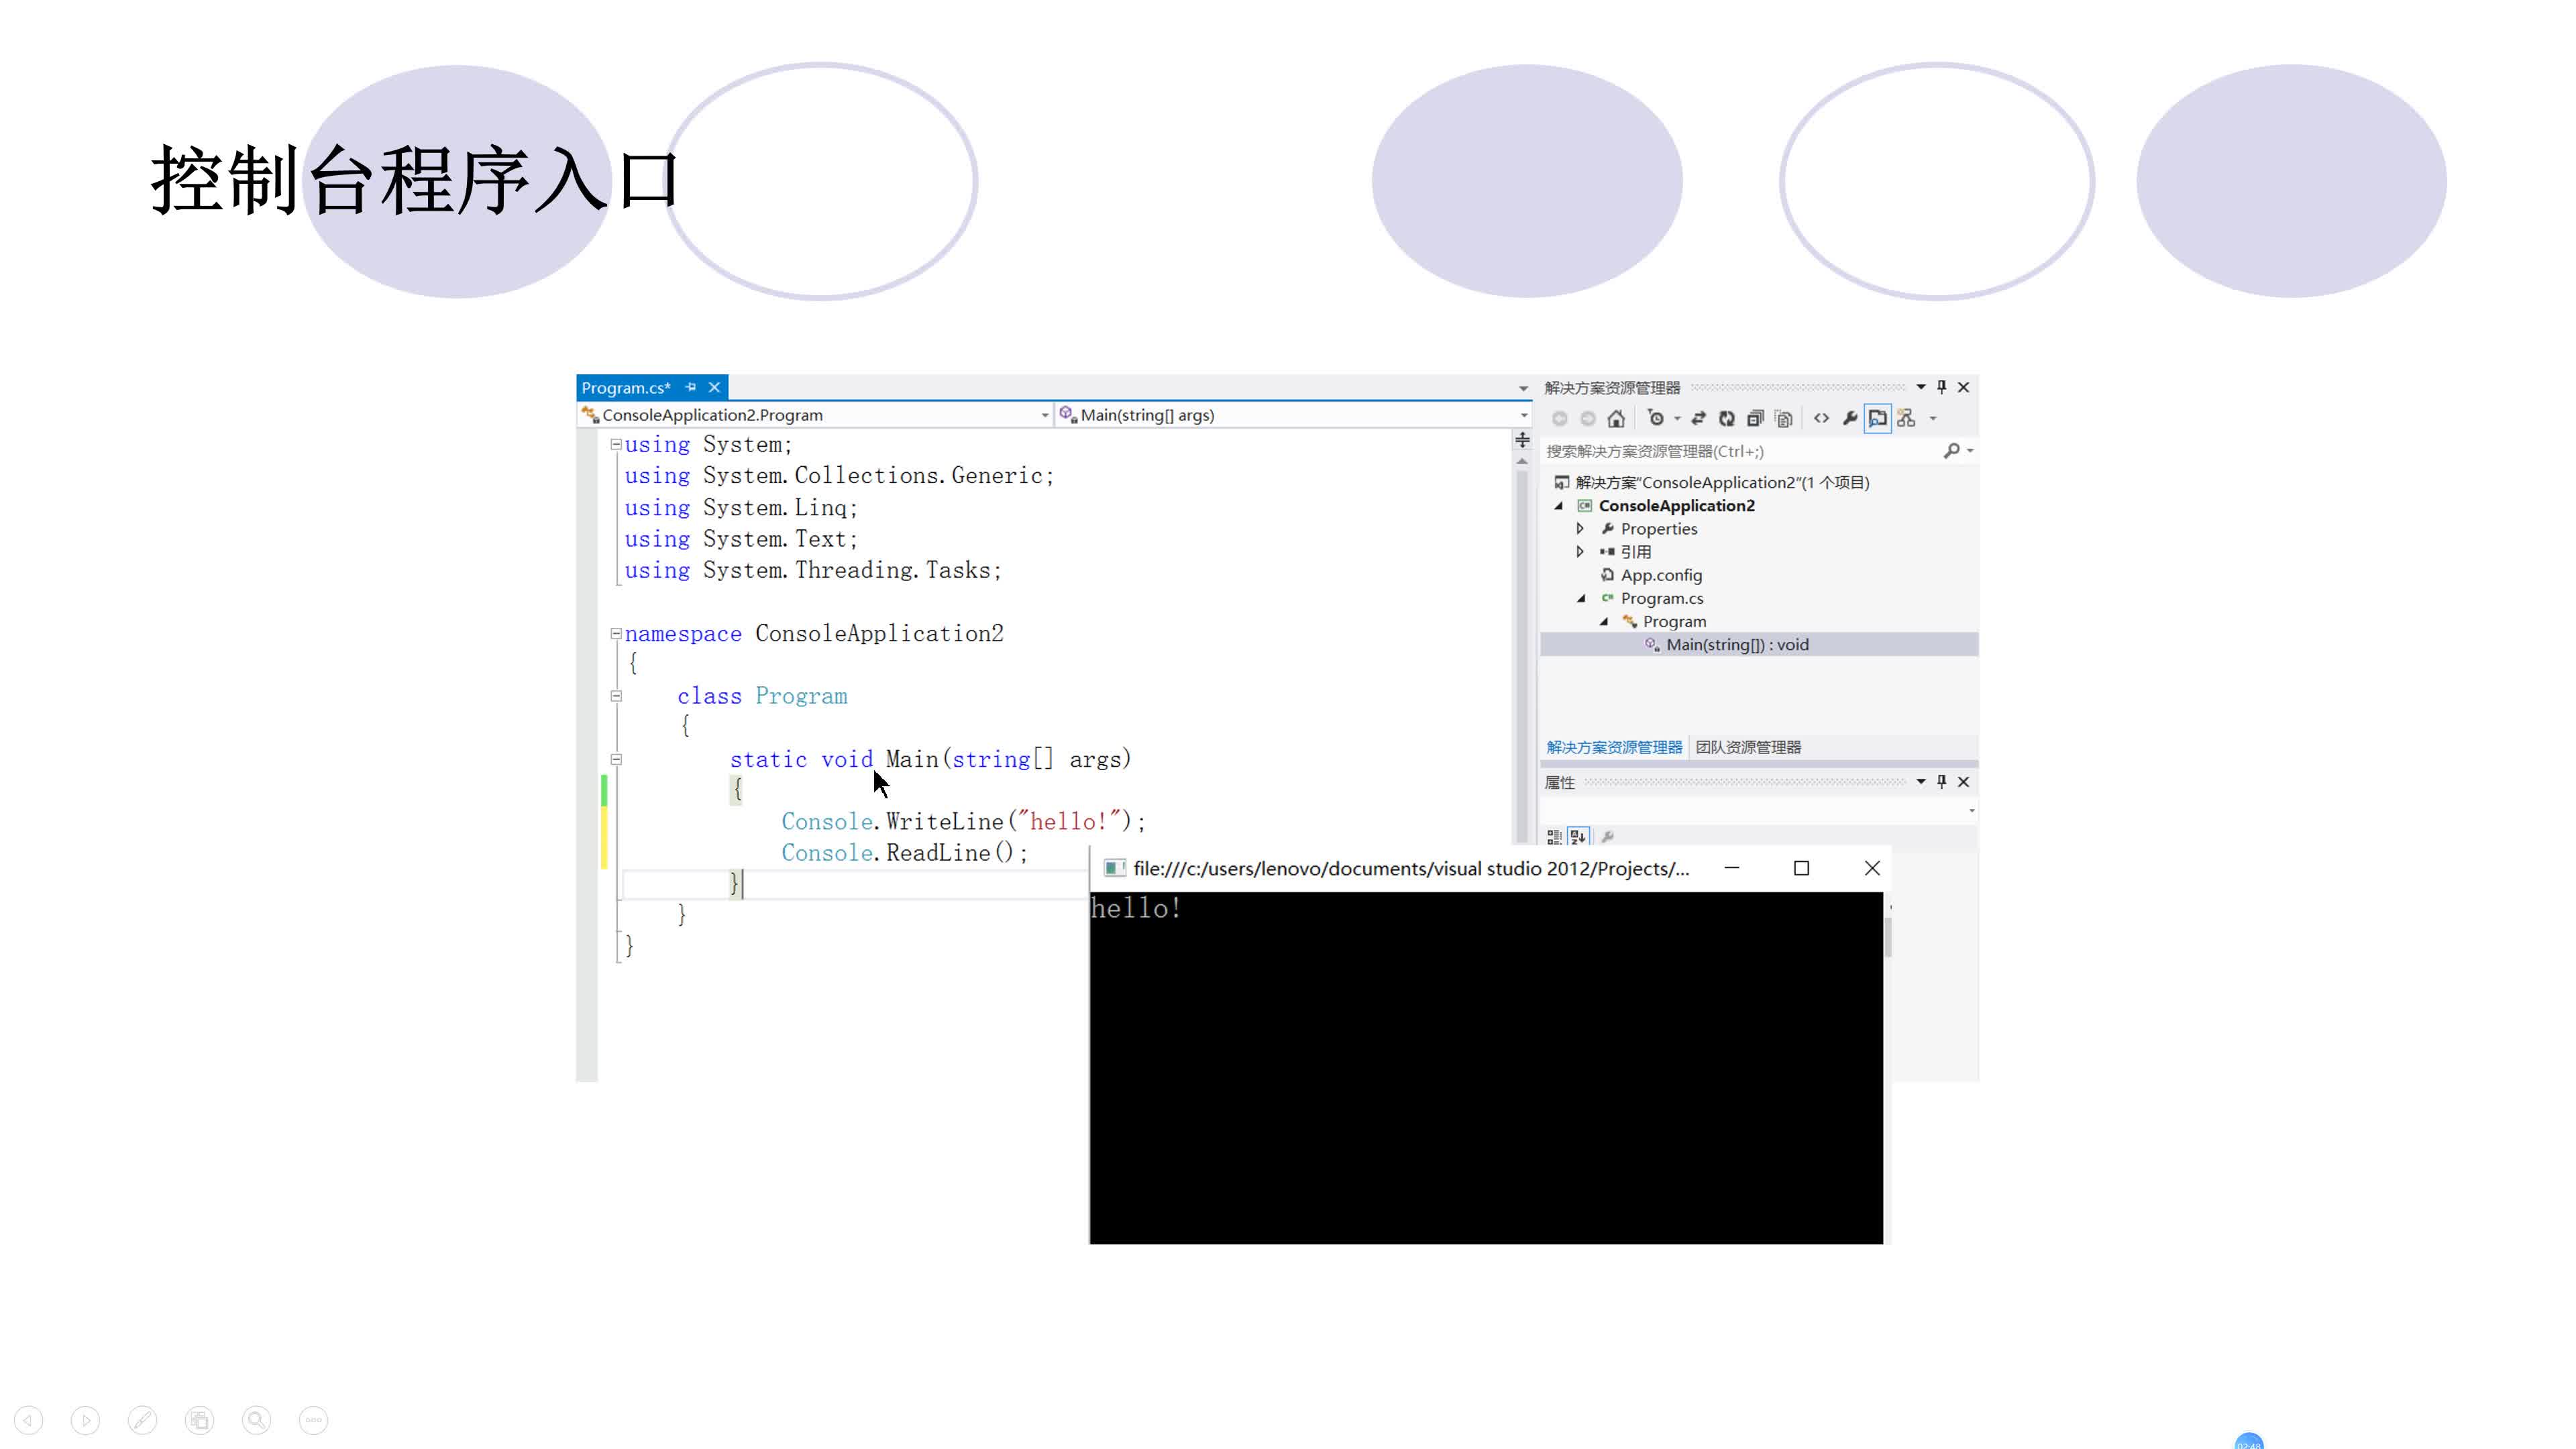Open the ConsoleApplication2.Program class dropdown

(1044, 415)
